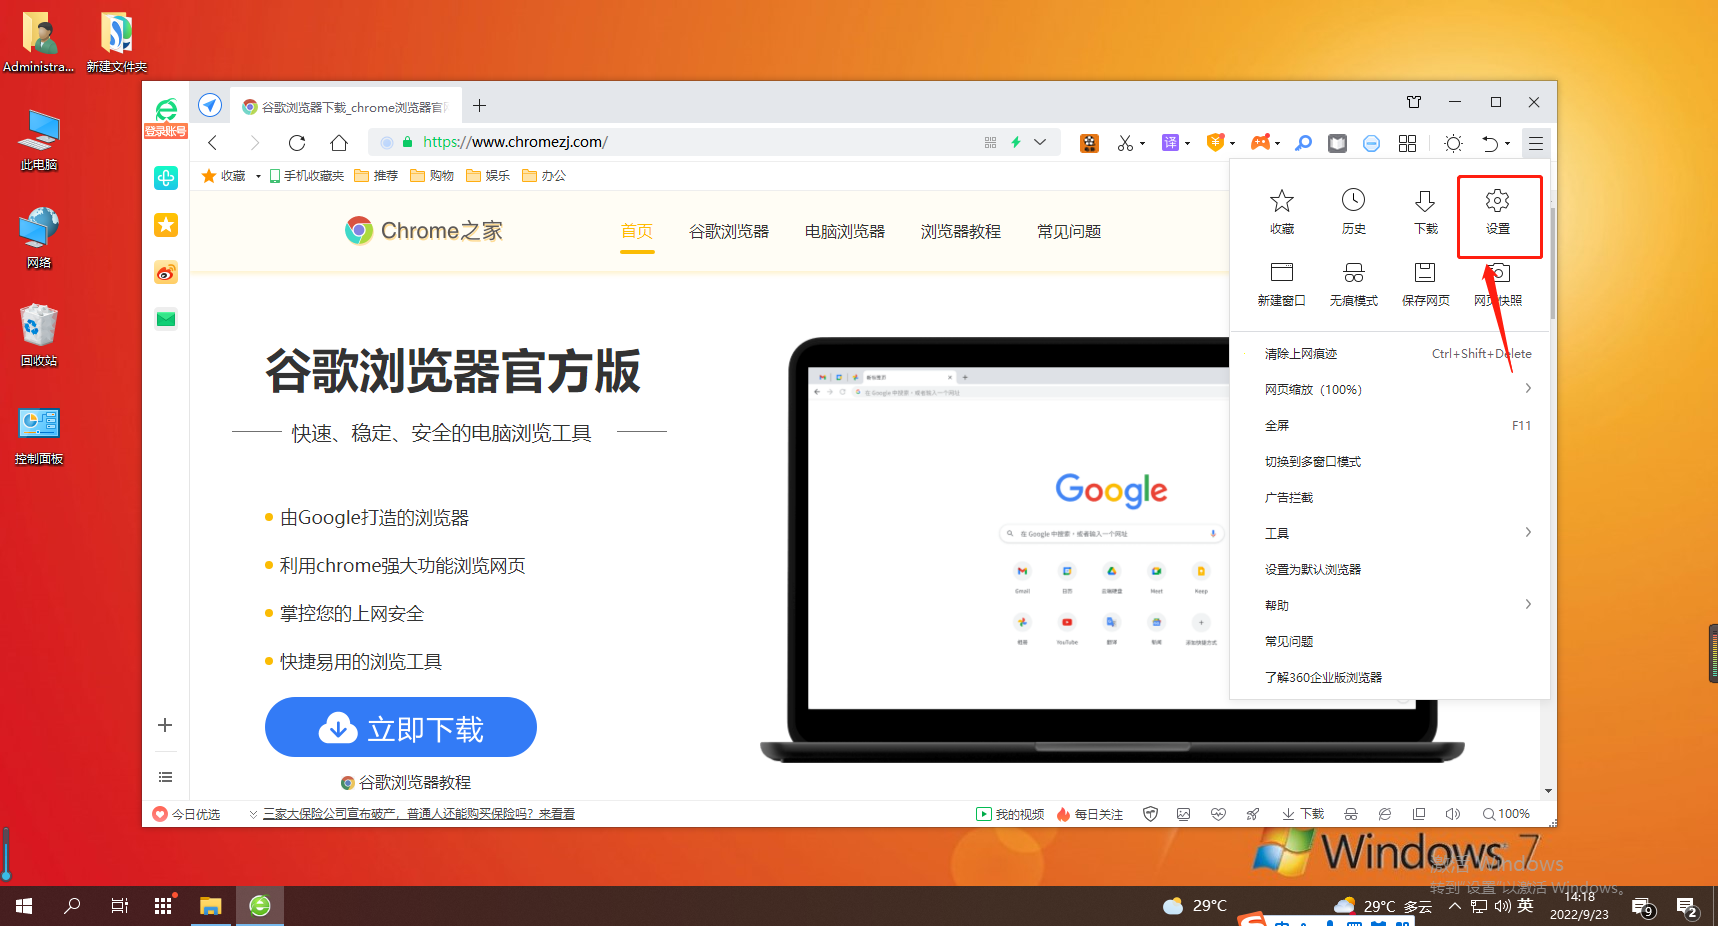Click the restore closed tab undo arrow
The image size is (1718, 926).
(x=1490, y=143)
